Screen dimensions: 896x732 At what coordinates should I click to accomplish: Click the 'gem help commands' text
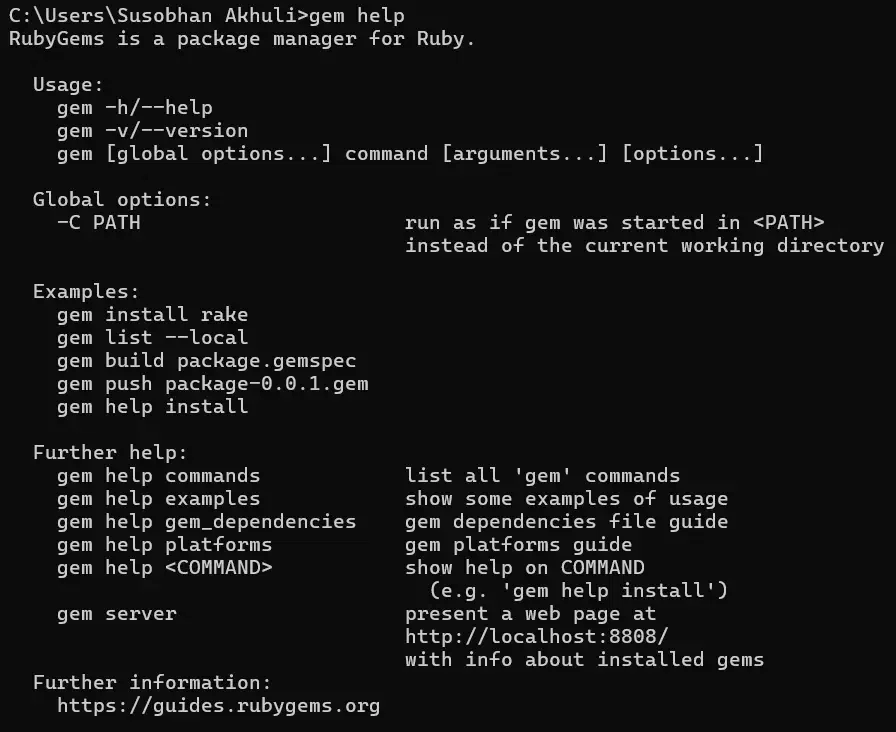[x=158, y=476]
